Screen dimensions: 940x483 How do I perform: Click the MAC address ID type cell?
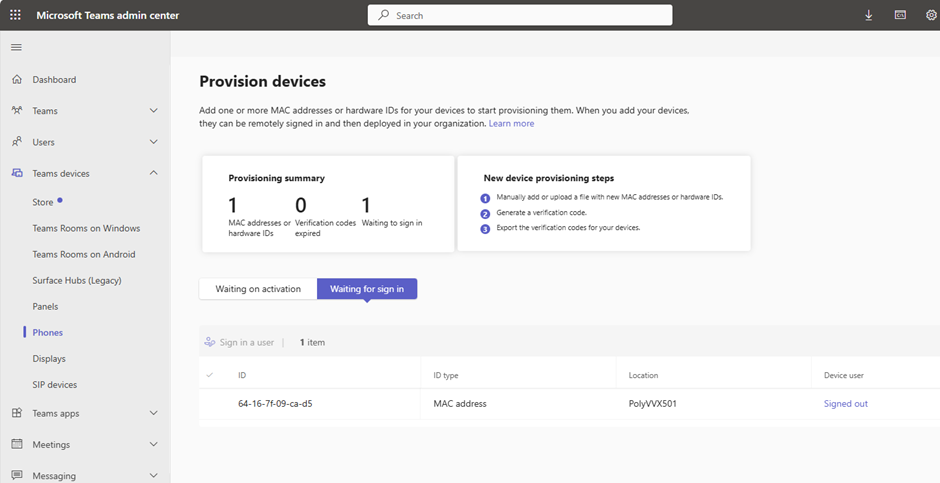coord(460,404)
